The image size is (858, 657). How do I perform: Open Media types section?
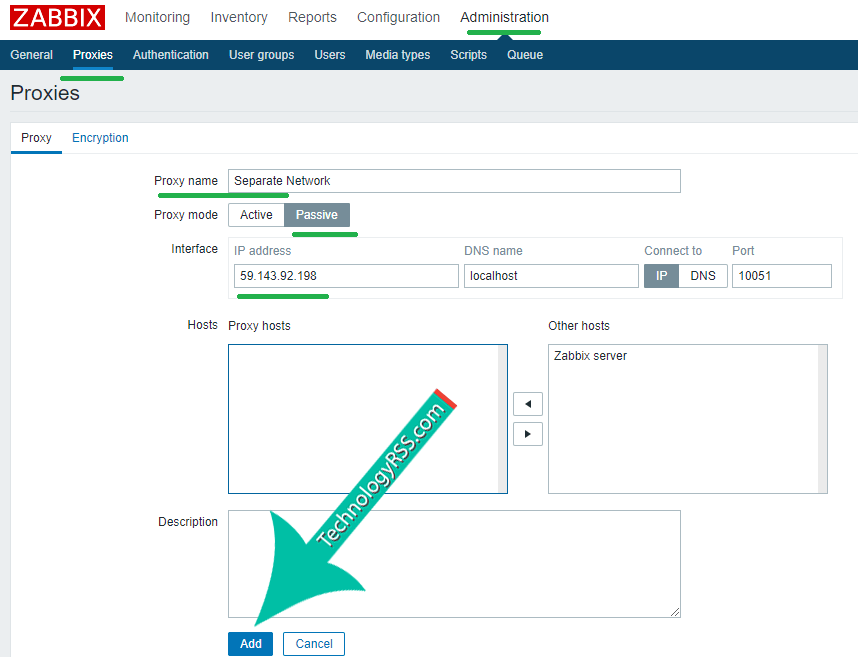[397, 55]
